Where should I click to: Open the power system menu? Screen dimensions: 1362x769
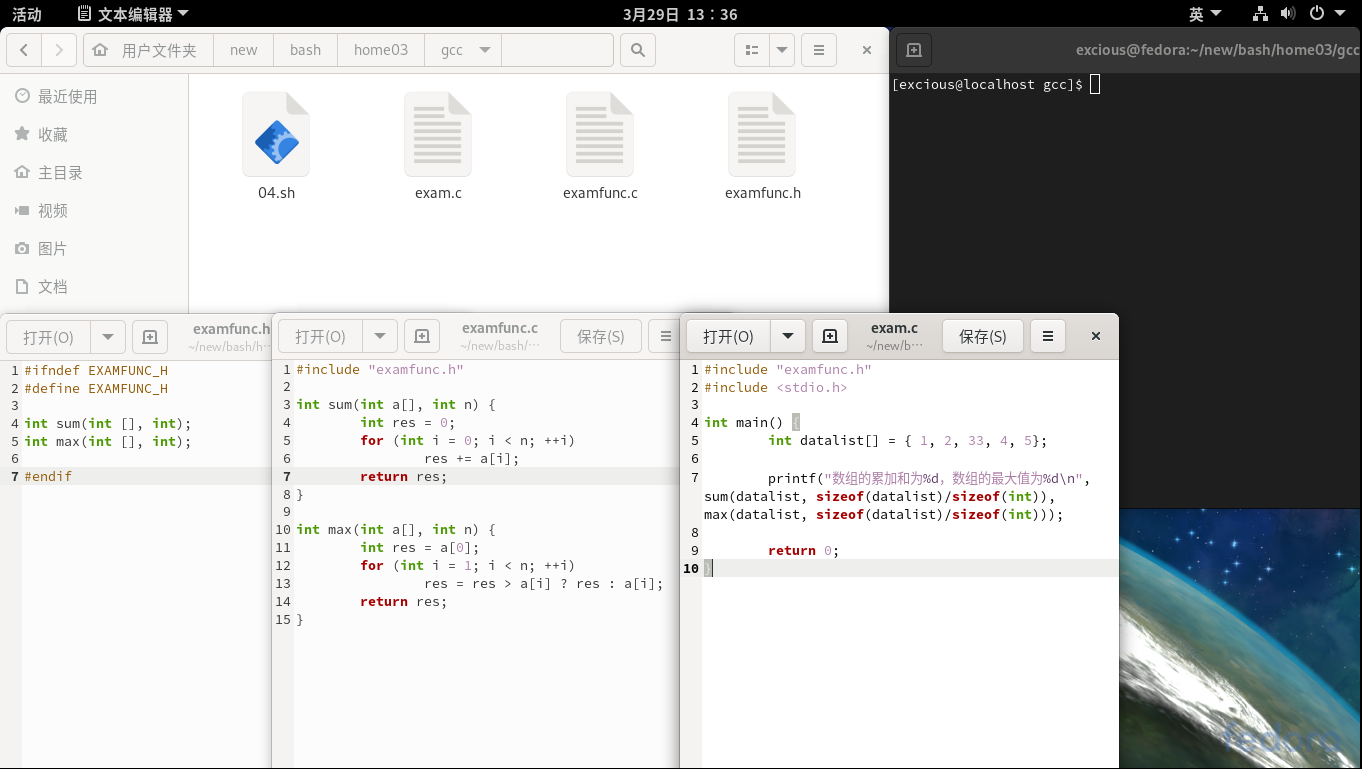pos(1326,14)
